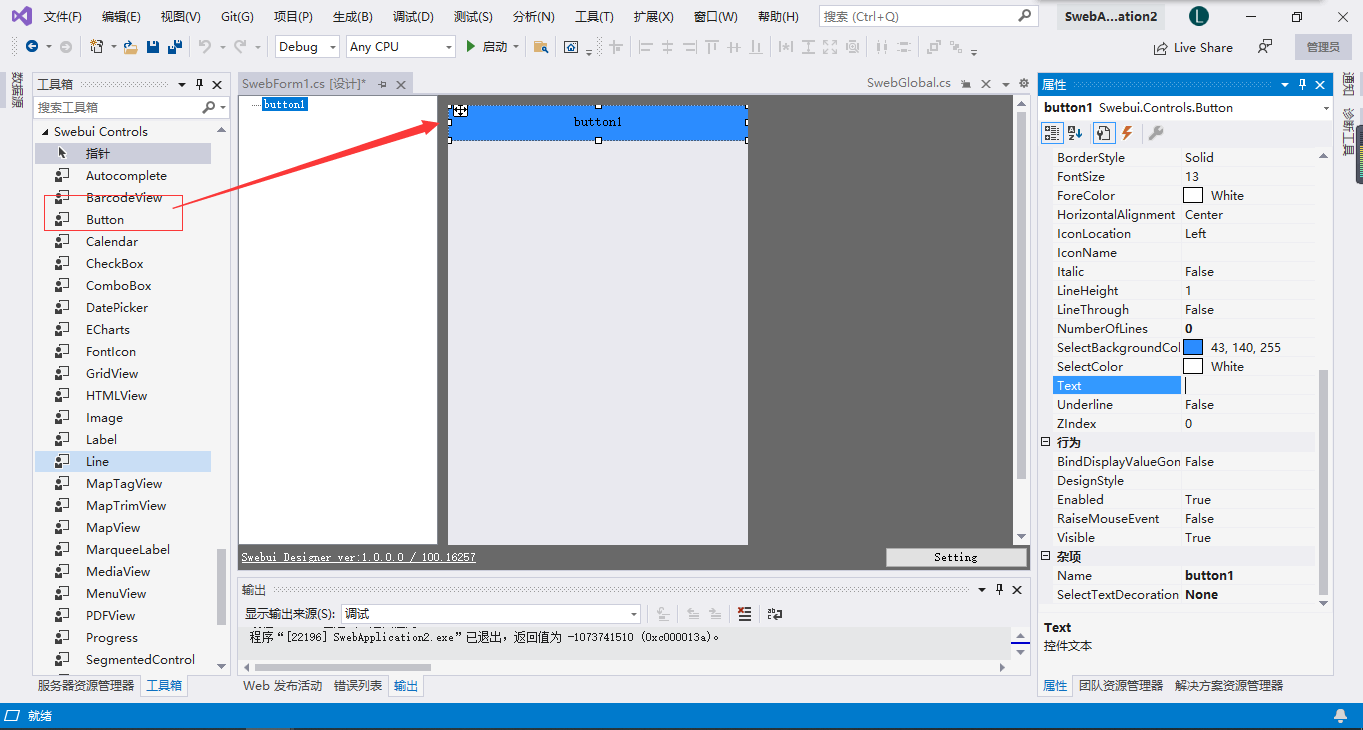This screenshot has height=730, width=1363.
Task: Click the Text property value field
Action: (x=1249, y=386)
